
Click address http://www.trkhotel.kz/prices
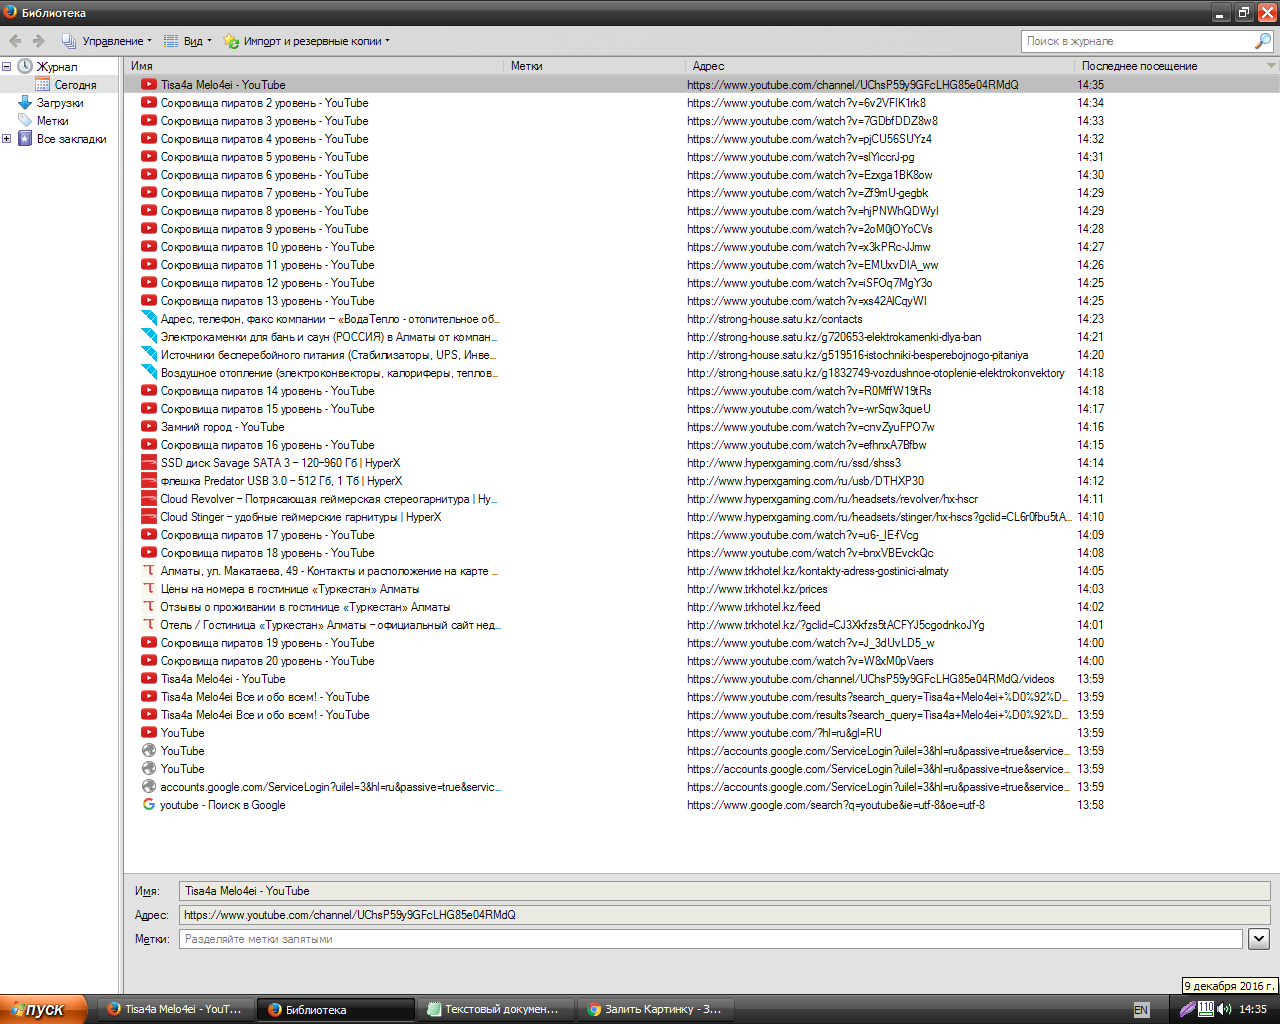click(x=757, y=589)
